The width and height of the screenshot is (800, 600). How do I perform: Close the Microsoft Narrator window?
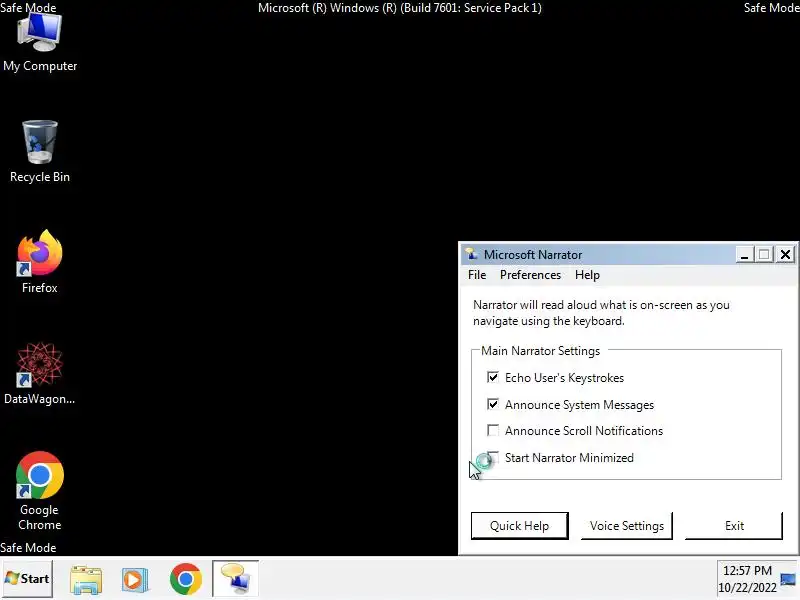coord(786,254)
